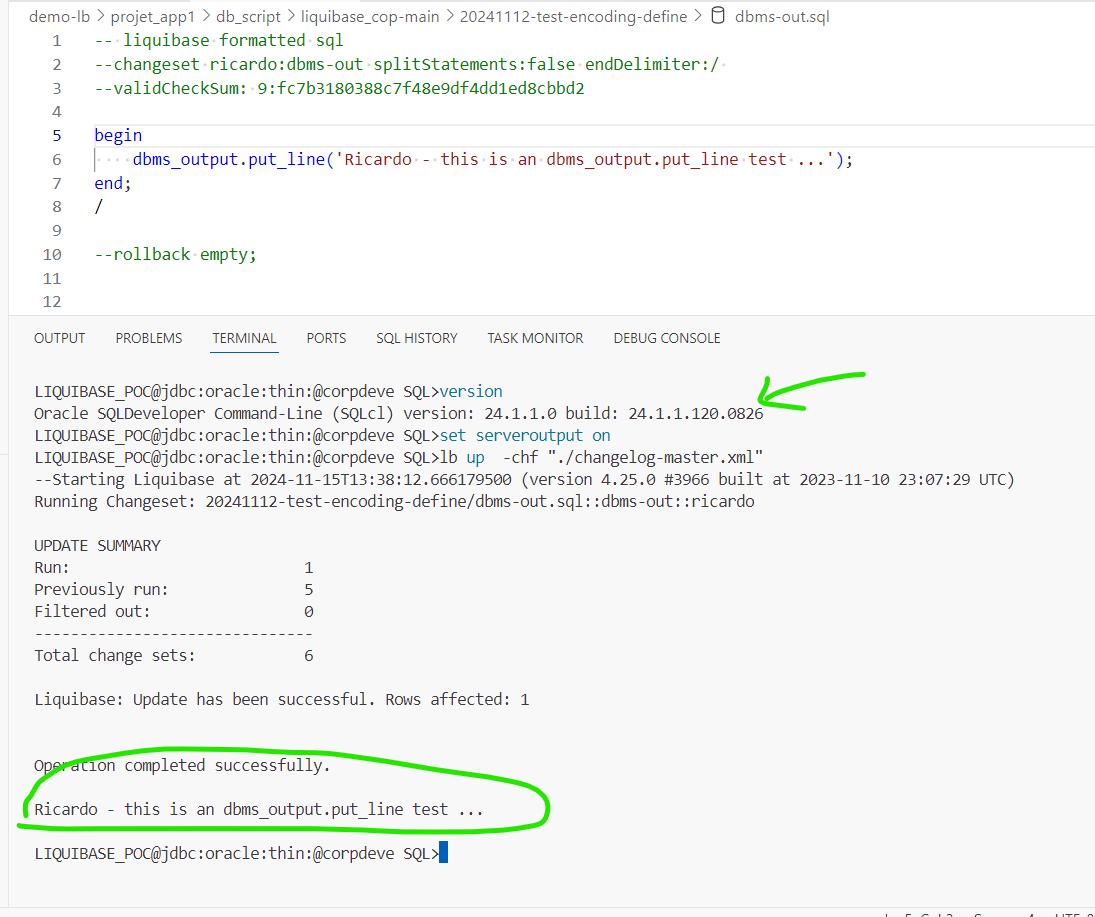1095x917 pixels.
Task: Switch to the SQL HISTORY tab
Action: 417,338
